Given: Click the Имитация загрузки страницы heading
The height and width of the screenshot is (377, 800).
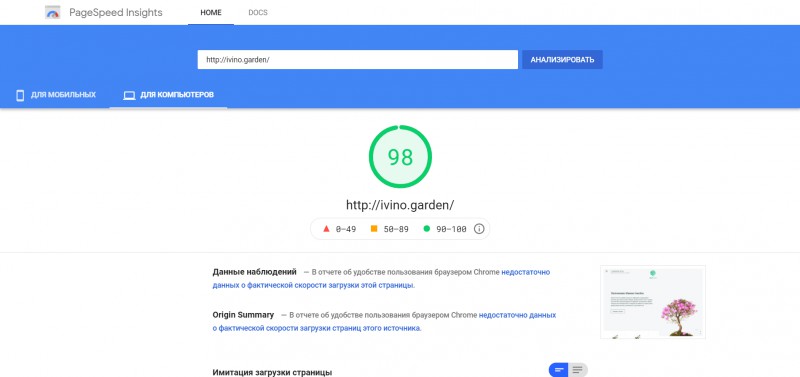Looking at the screenshot, I should pos(272,372).
